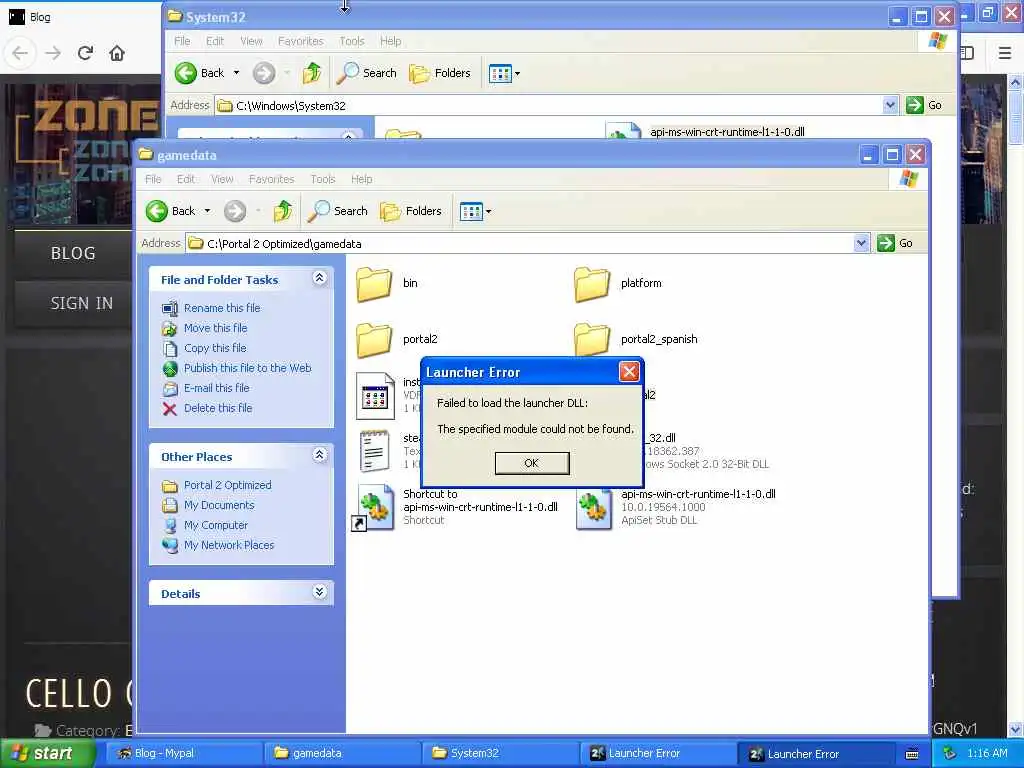Open Portal 2 Optimized in Other Places

(227, 485)
